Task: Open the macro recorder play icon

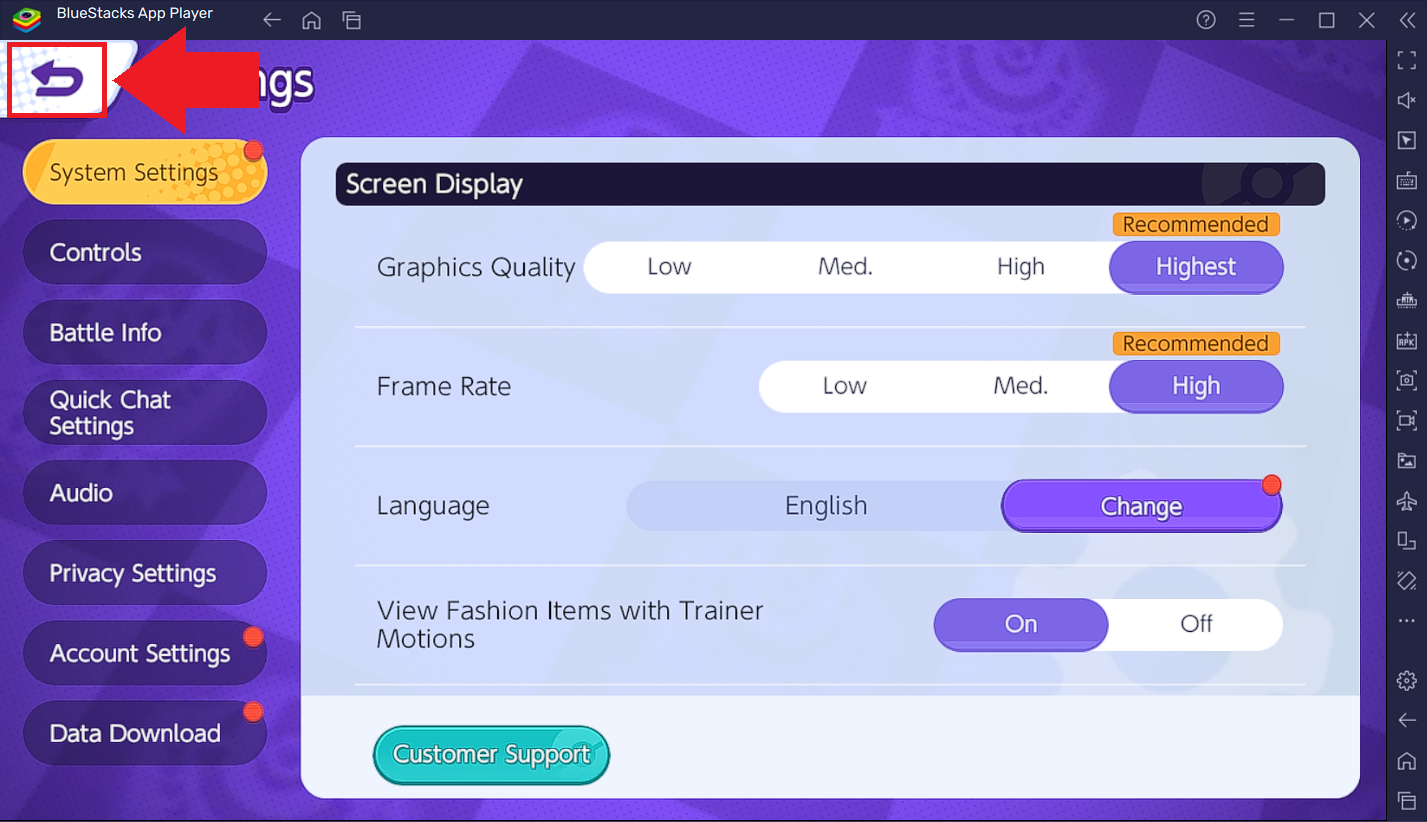Action: click(1407, 220)
